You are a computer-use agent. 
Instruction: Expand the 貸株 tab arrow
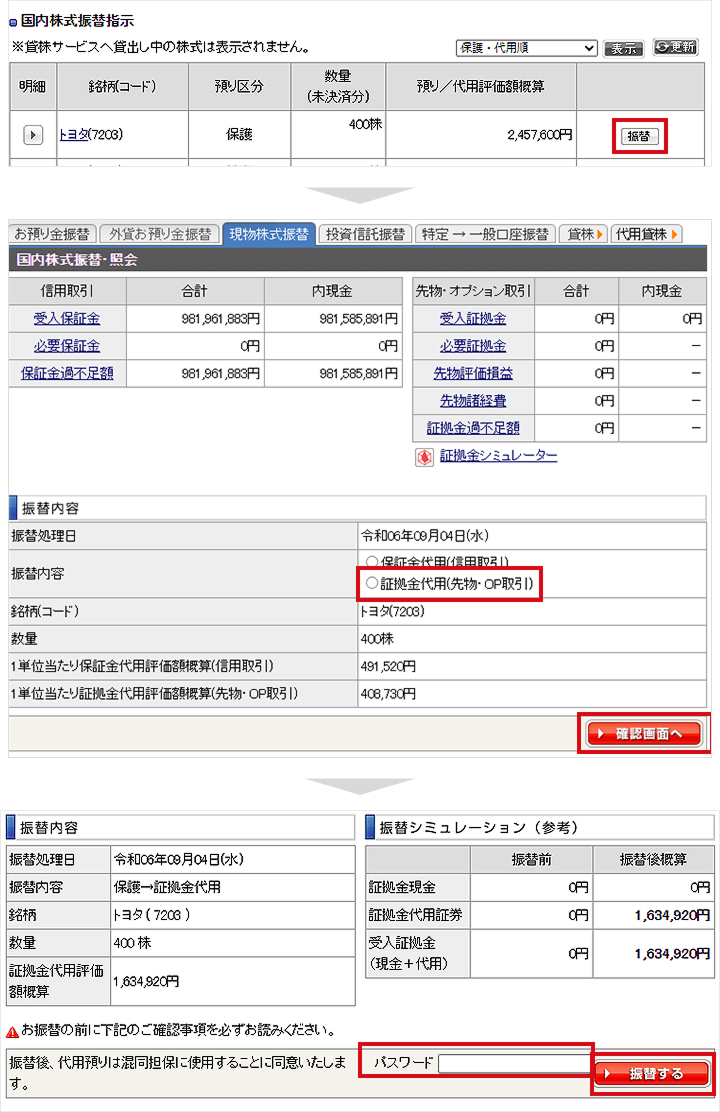point(584,234)
